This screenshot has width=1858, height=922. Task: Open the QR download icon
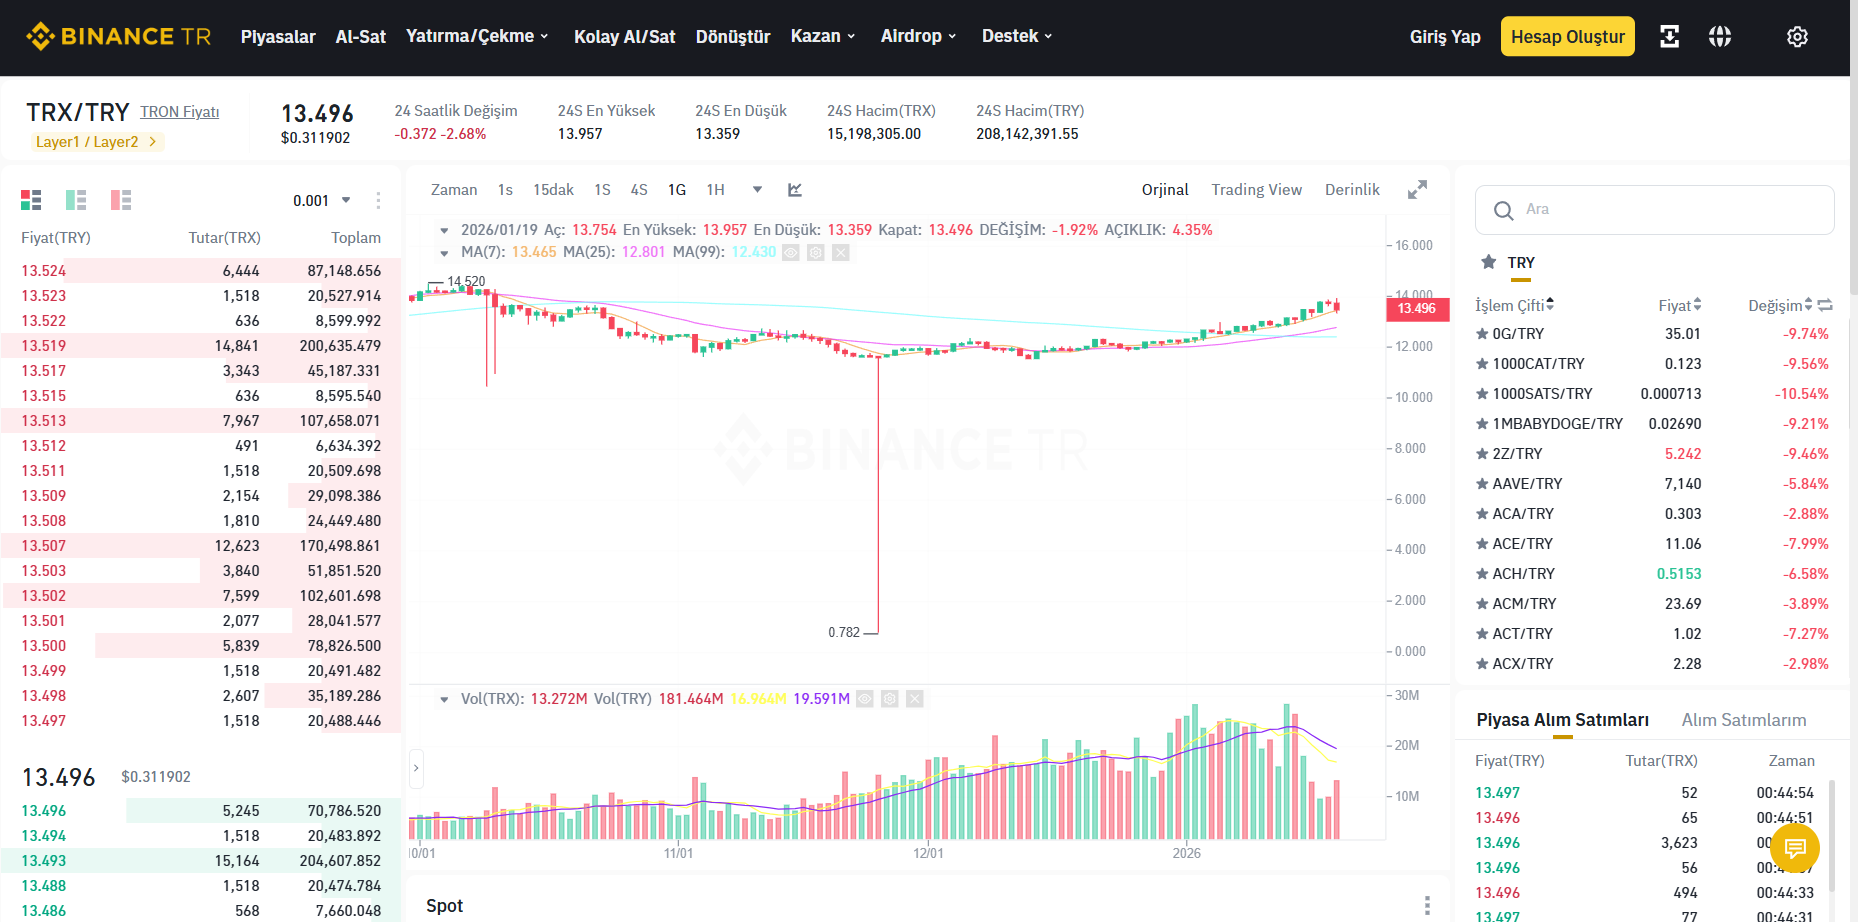1669,37
